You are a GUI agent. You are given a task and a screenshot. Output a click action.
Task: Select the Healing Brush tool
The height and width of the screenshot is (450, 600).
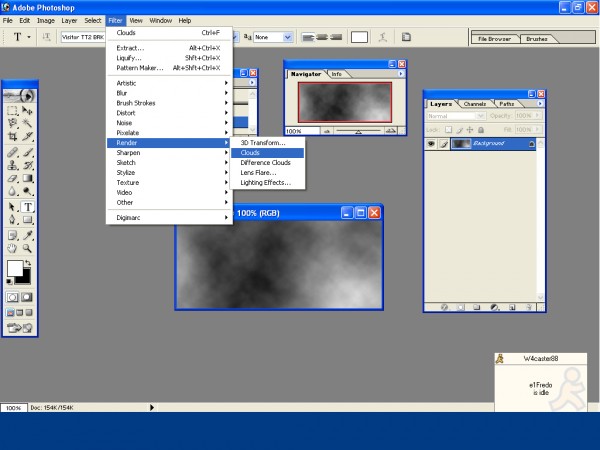point(12,152)
